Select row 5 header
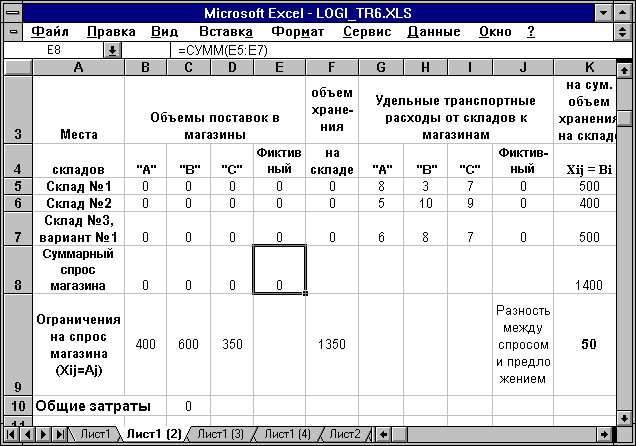 click(18, 186)
